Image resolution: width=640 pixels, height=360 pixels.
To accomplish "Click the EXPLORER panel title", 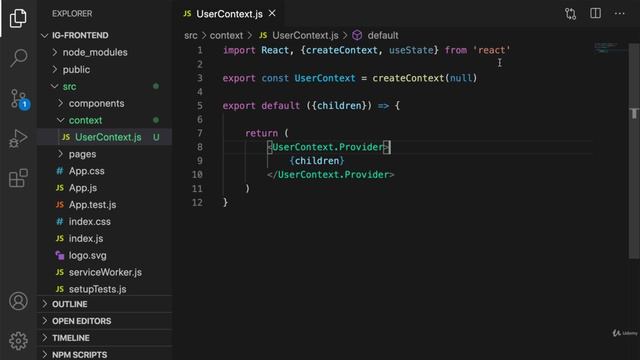I will 72,13.
